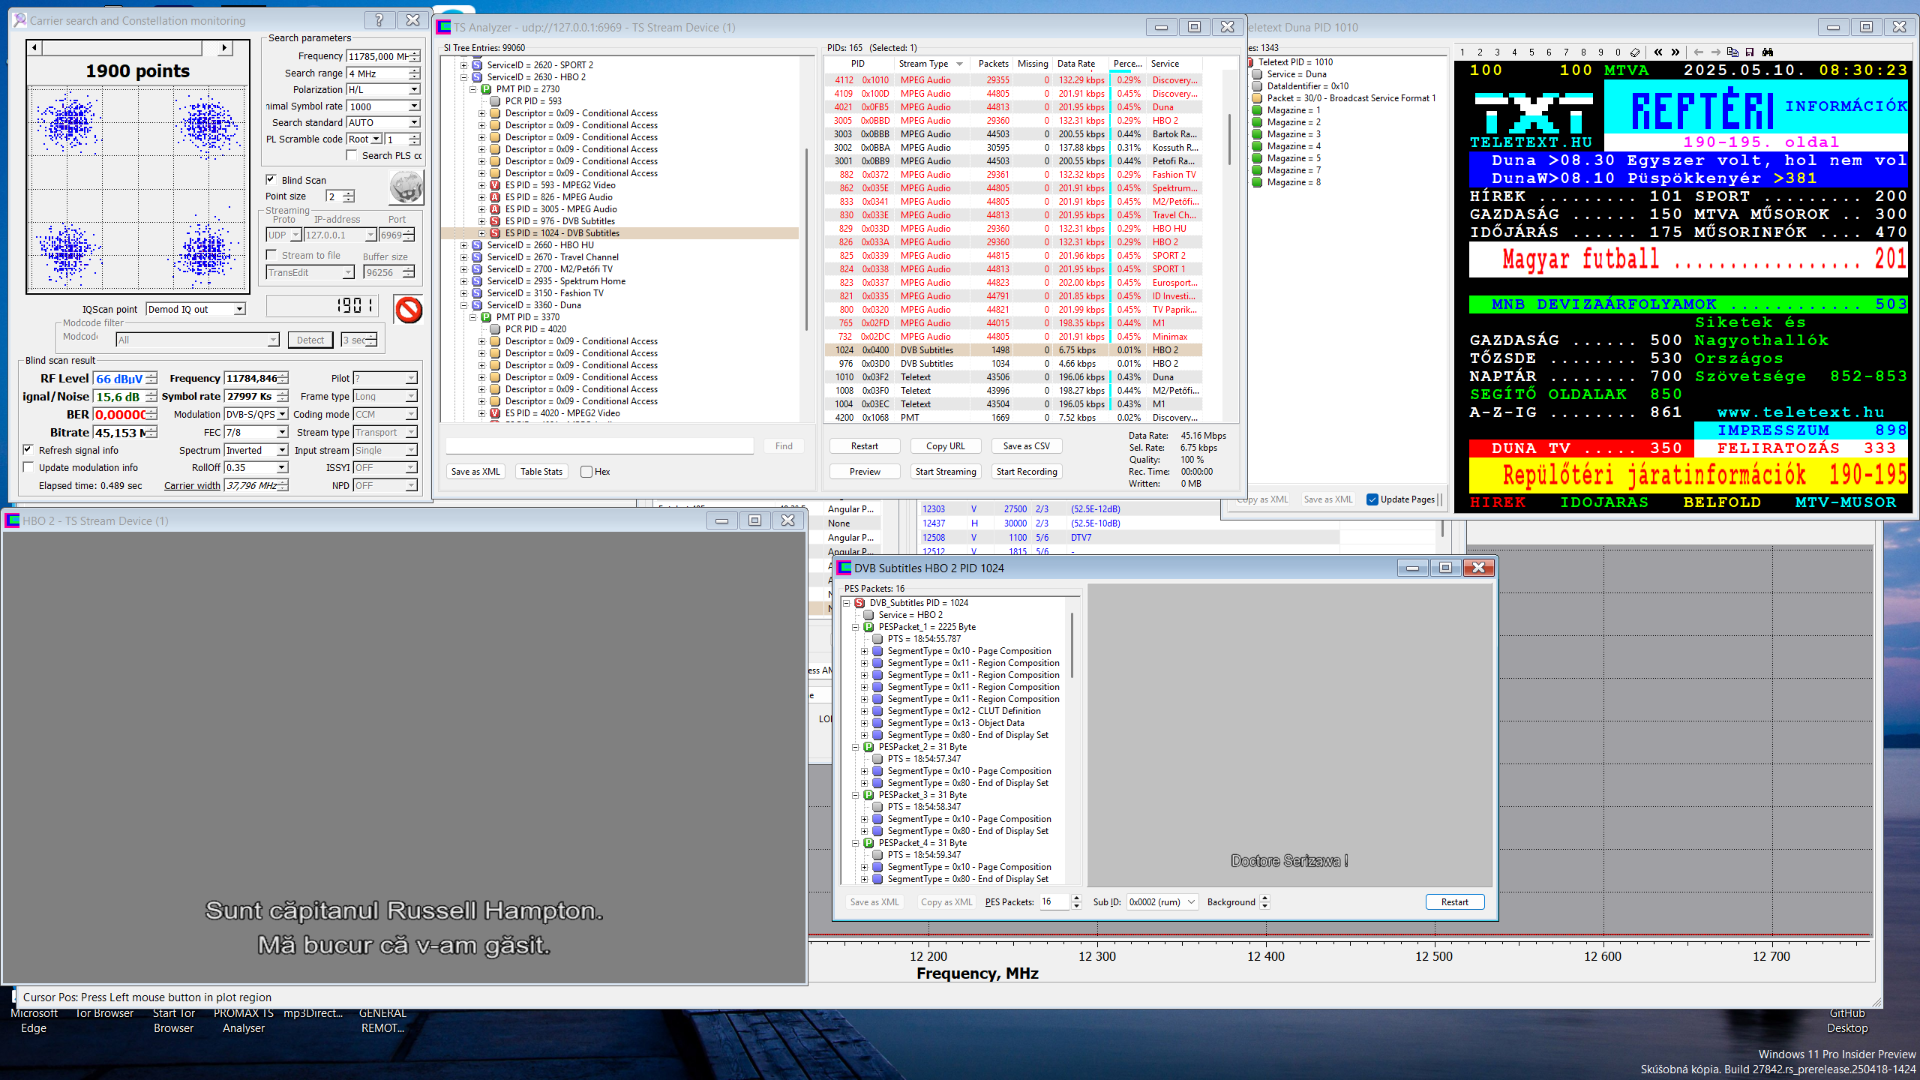The width and height of the screenshot is (1920, 1080).
Task: Click the globe scan button next to Blind Scan
Action: pyautogui.click(x=406, y=186)
